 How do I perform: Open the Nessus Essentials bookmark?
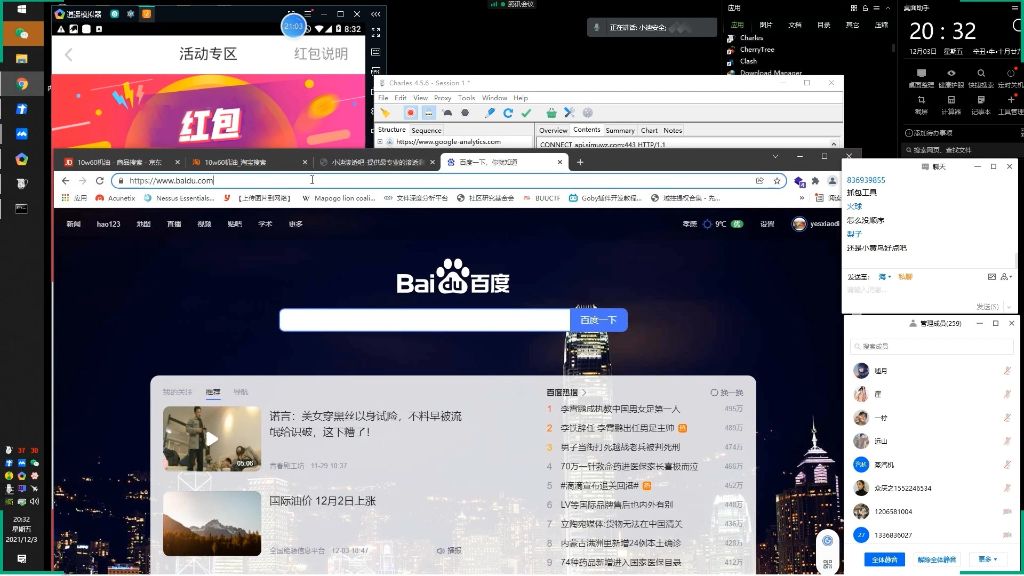178,198
